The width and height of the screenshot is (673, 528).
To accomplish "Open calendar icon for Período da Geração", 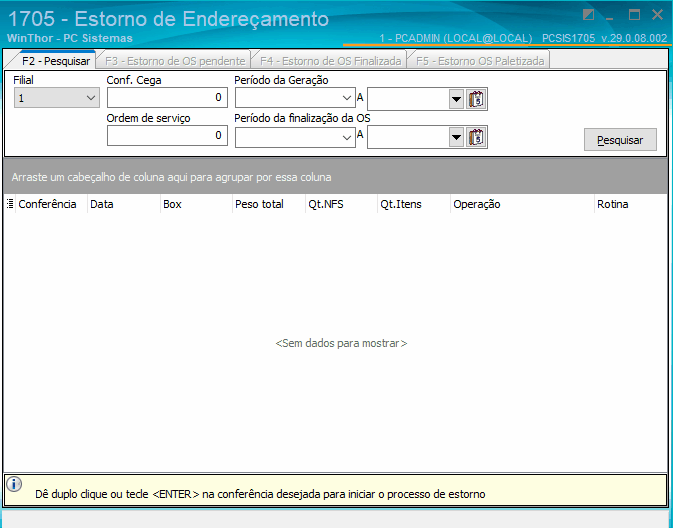I will point(476,99).
